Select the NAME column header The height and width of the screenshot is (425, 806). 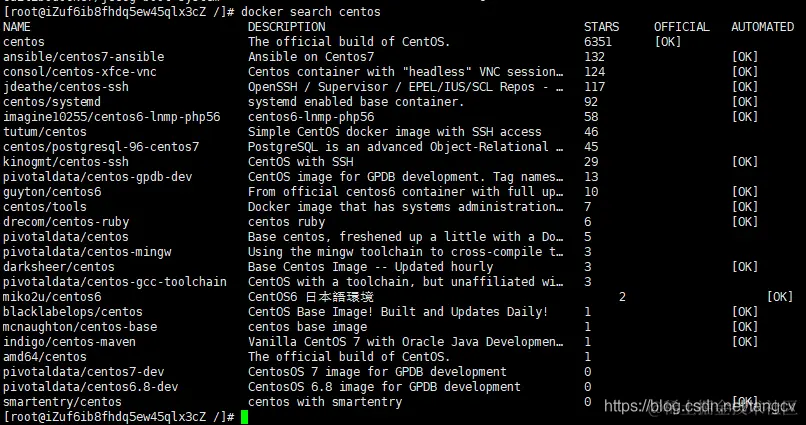pyautogui.click(x=17, y=27)
